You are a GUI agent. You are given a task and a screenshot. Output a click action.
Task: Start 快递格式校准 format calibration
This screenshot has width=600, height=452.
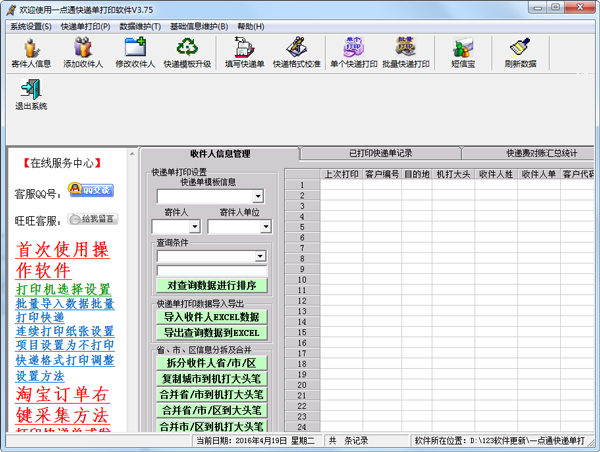click(295, 51)
